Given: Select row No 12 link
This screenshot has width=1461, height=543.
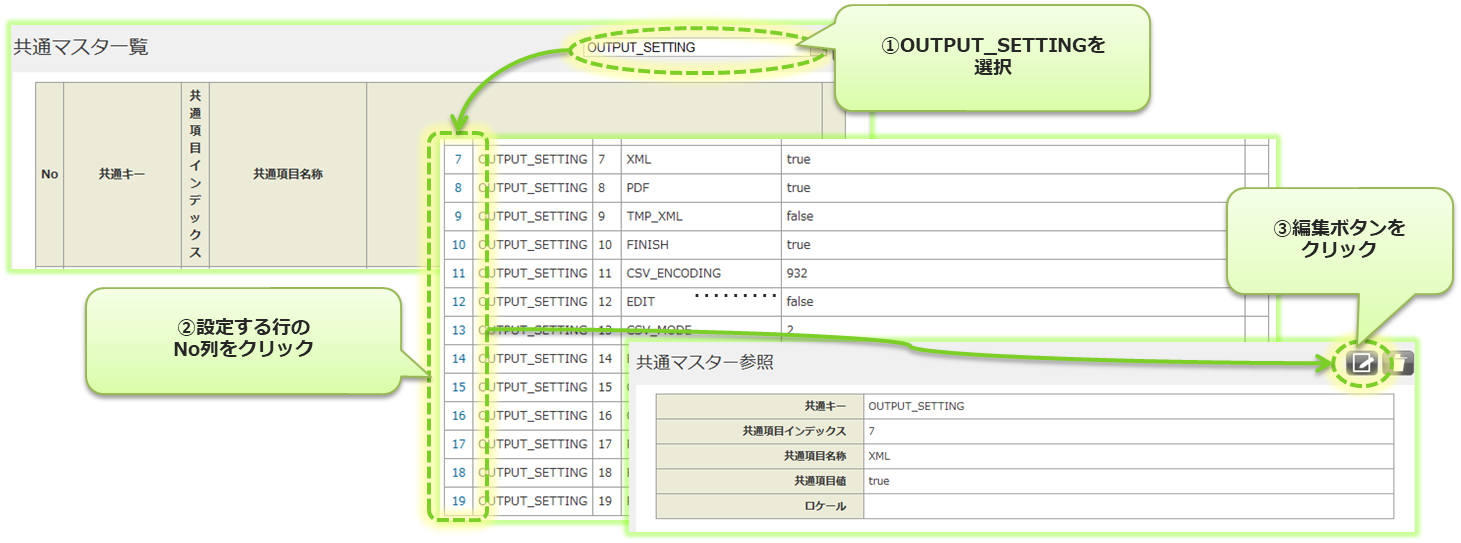Looking at the screenshot, I should pos(459,301).
